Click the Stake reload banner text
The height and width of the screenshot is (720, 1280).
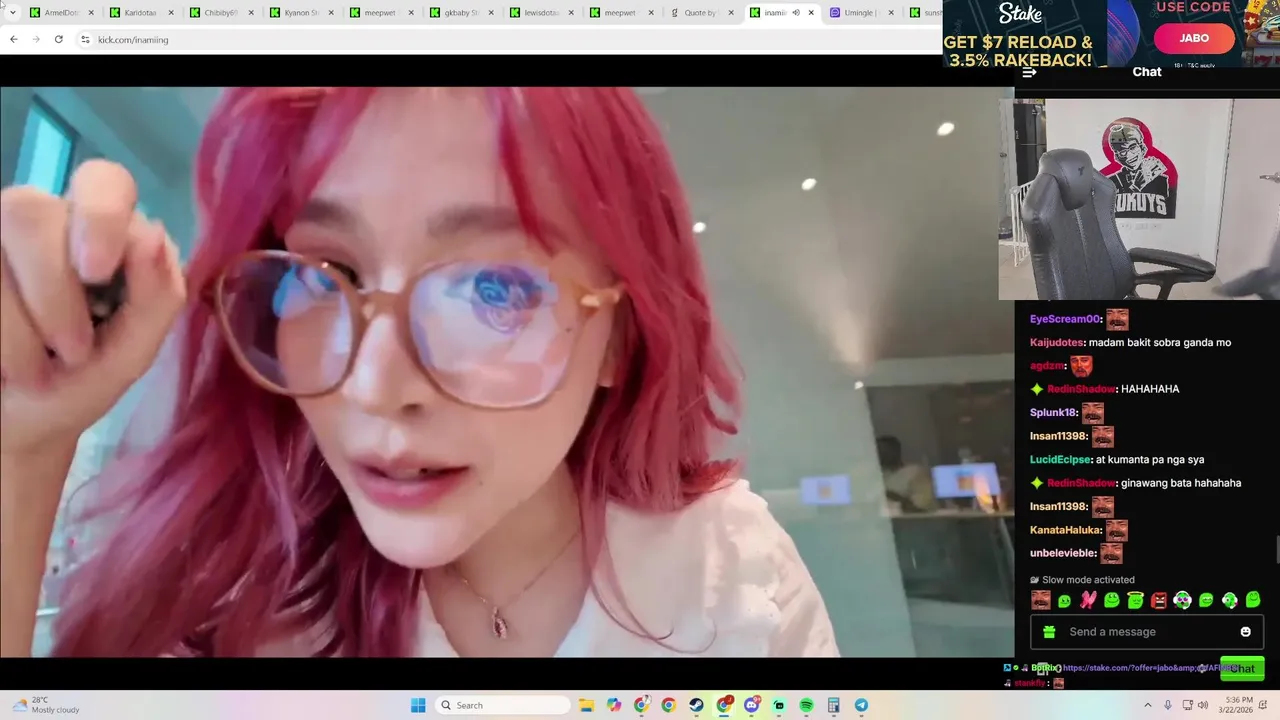[x=1018, y=51]
